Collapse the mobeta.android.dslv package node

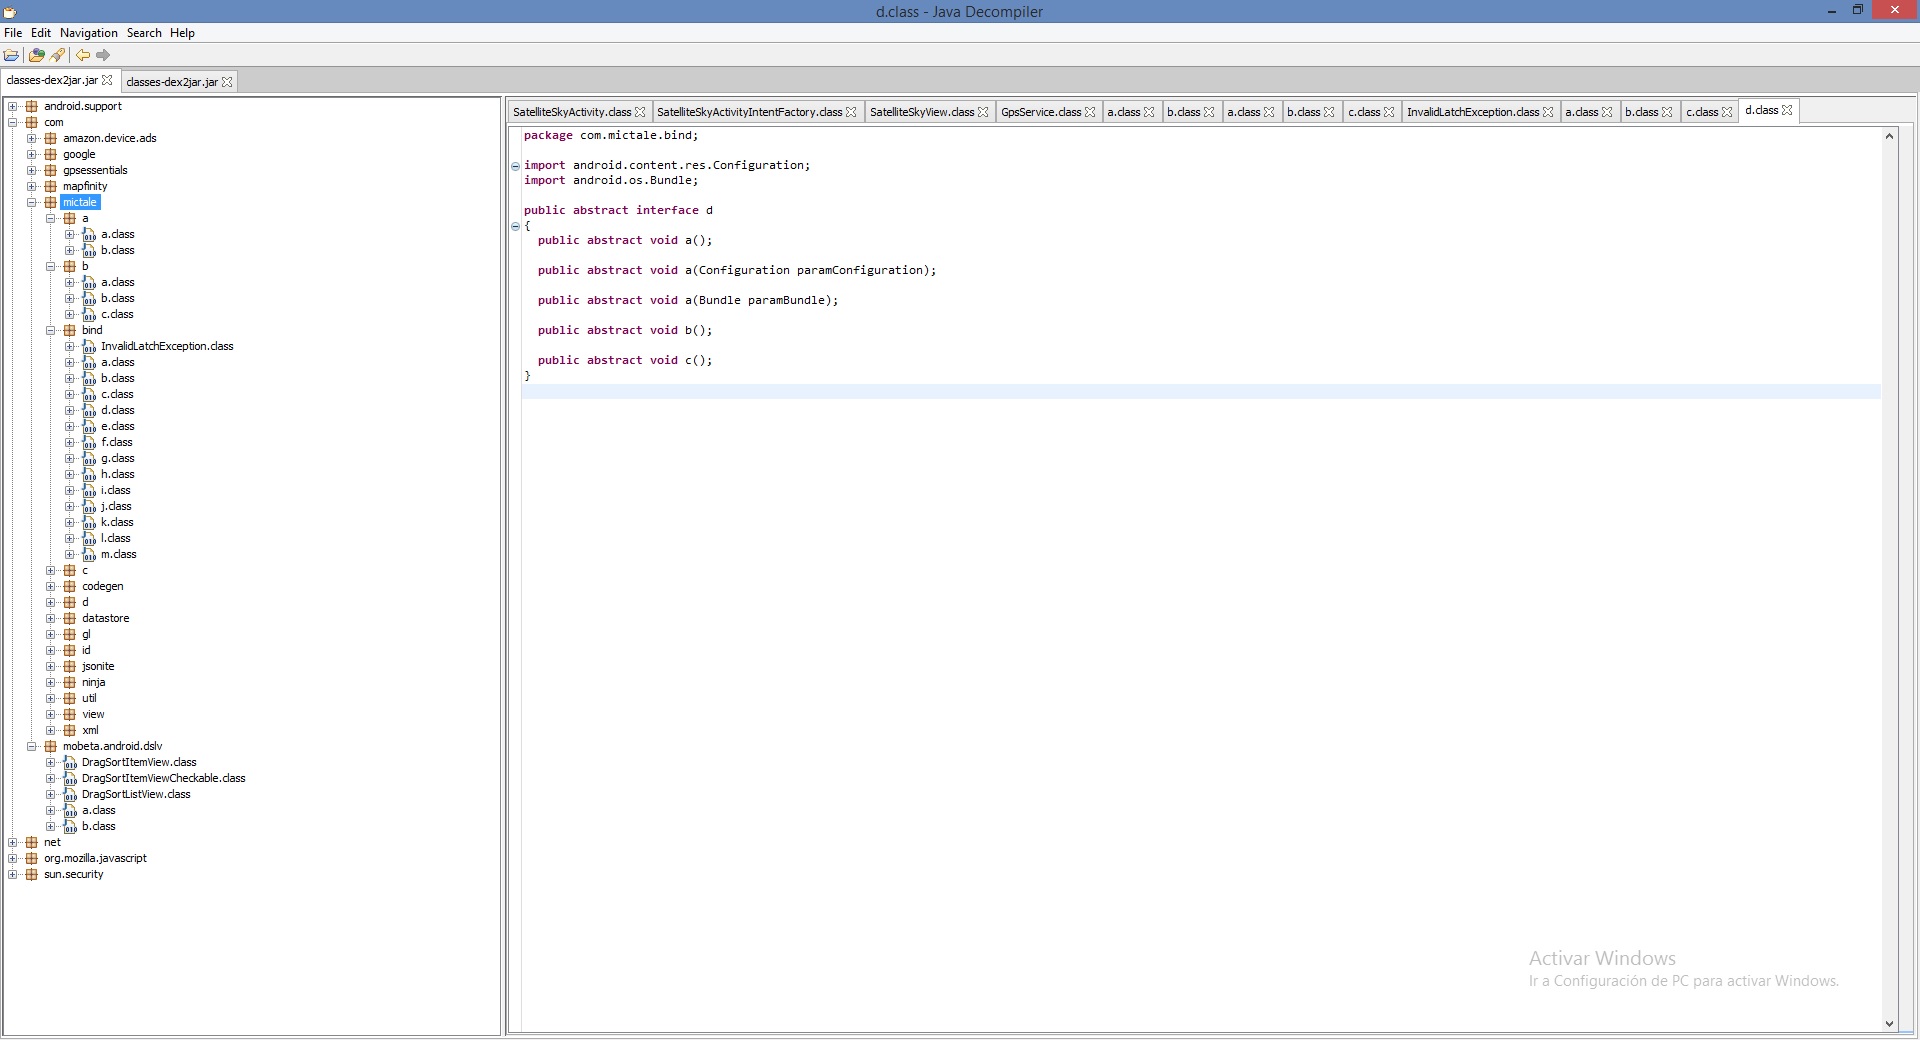coord(32,746)
